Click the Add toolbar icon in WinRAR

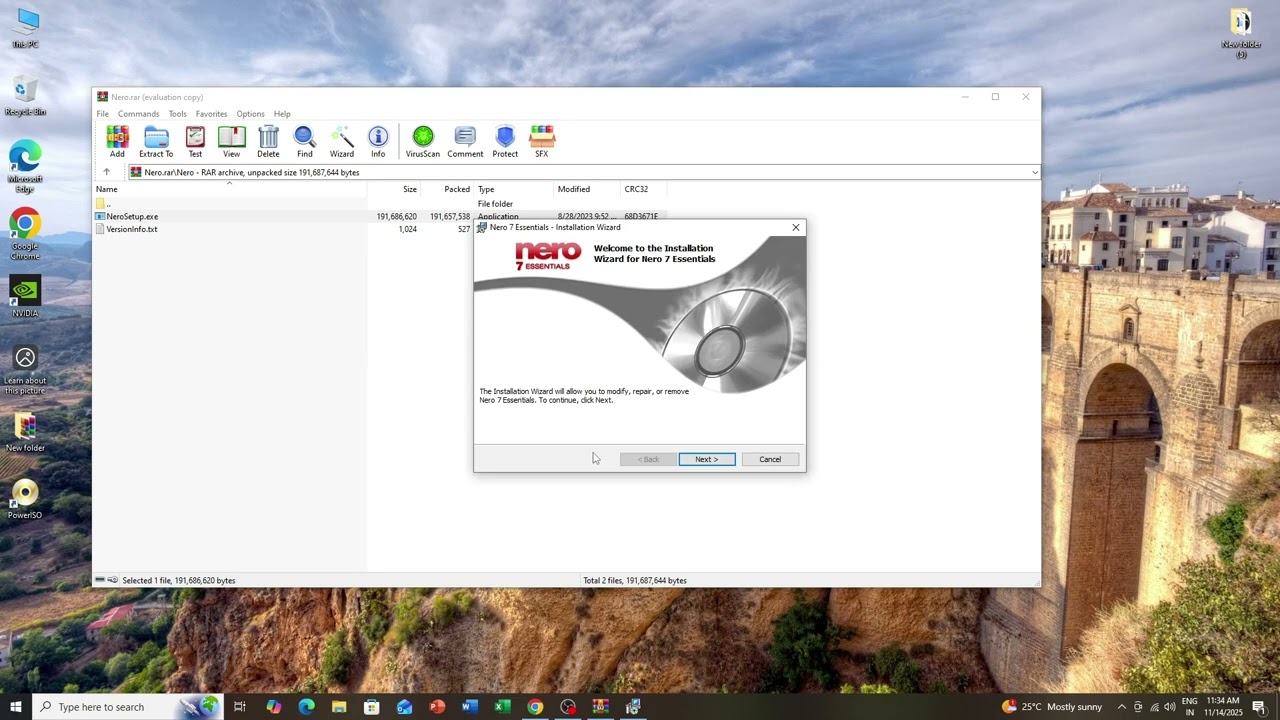117,142
